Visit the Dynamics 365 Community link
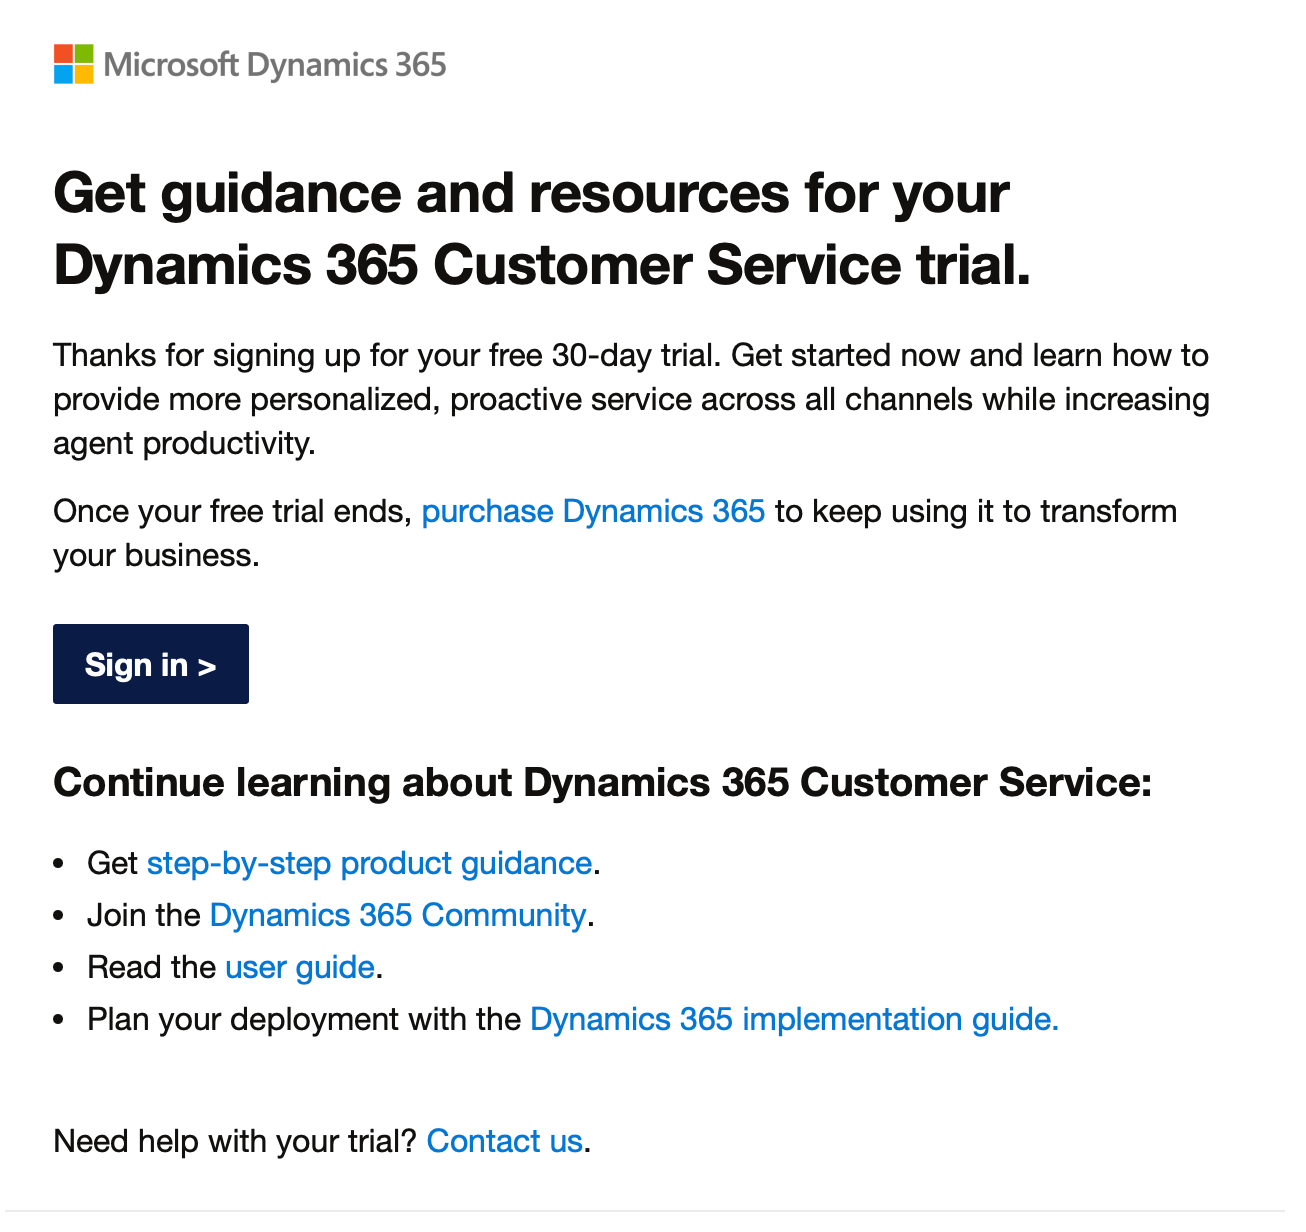This screenshot has height=1232, width=1306. click(398, 915)
